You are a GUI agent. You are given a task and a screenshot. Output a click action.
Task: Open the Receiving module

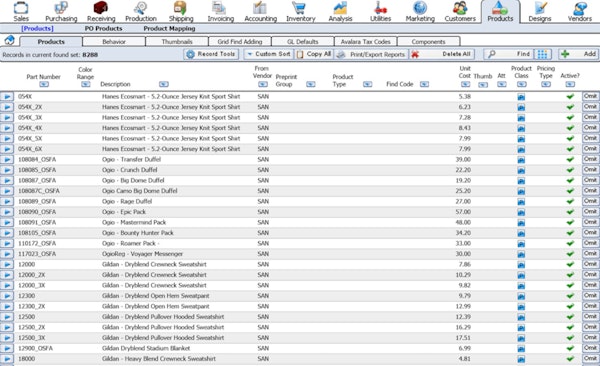pyautogui.click(x=101, y=11)
